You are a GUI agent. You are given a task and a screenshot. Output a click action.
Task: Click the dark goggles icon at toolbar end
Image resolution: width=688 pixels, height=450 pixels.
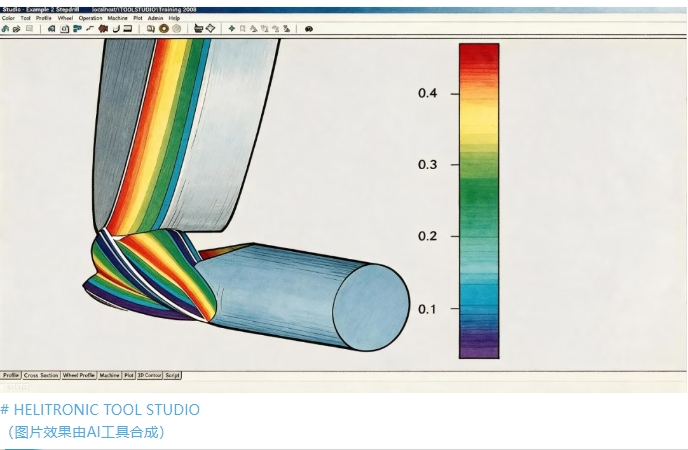tap(309, 29)
